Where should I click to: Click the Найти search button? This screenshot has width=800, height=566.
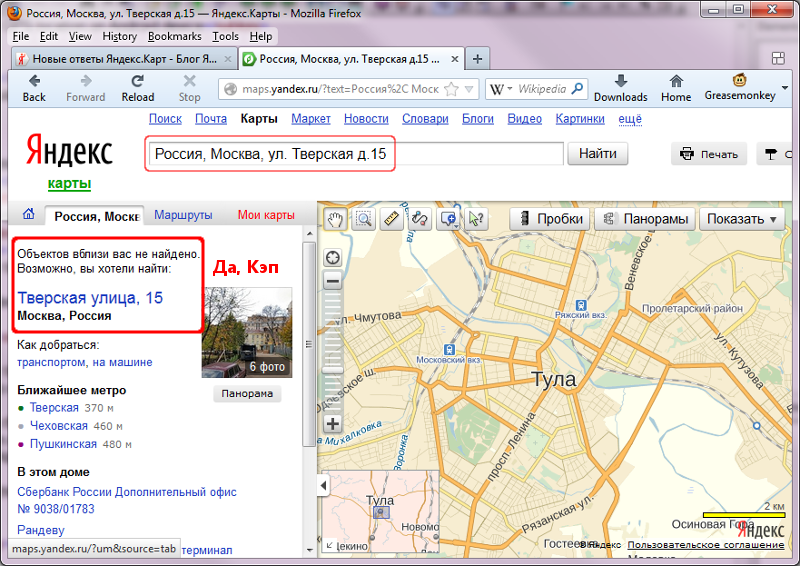point(597,154)
